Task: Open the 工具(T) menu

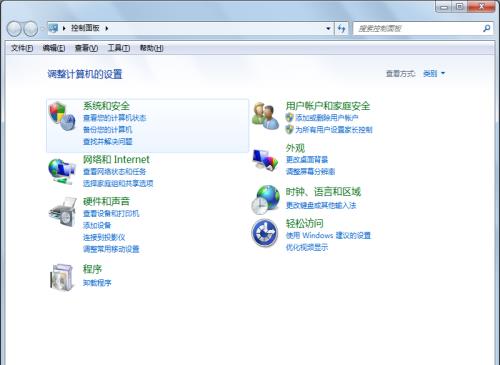Action: (119, 48)
